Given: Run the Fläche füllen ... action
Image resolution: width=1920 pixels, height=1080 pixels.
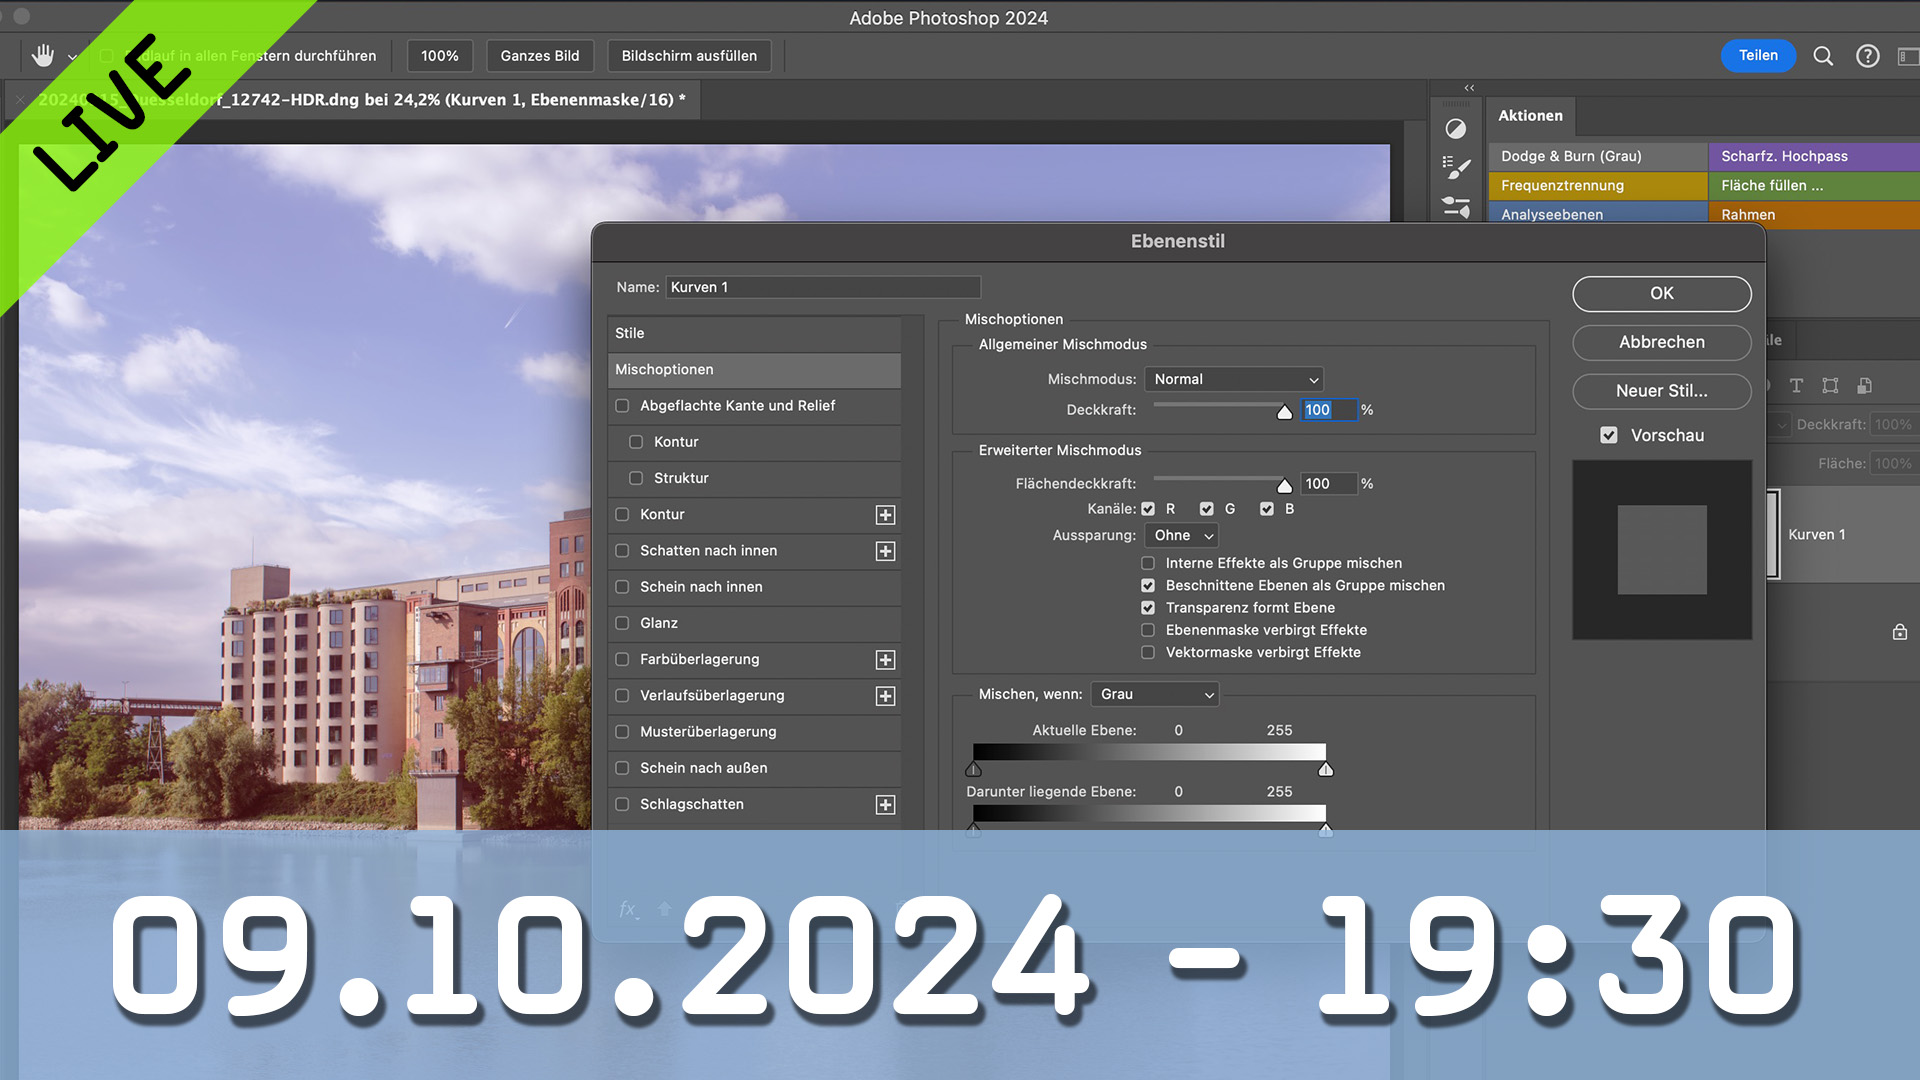Looking at the screenshot, I should (1814, 185).
